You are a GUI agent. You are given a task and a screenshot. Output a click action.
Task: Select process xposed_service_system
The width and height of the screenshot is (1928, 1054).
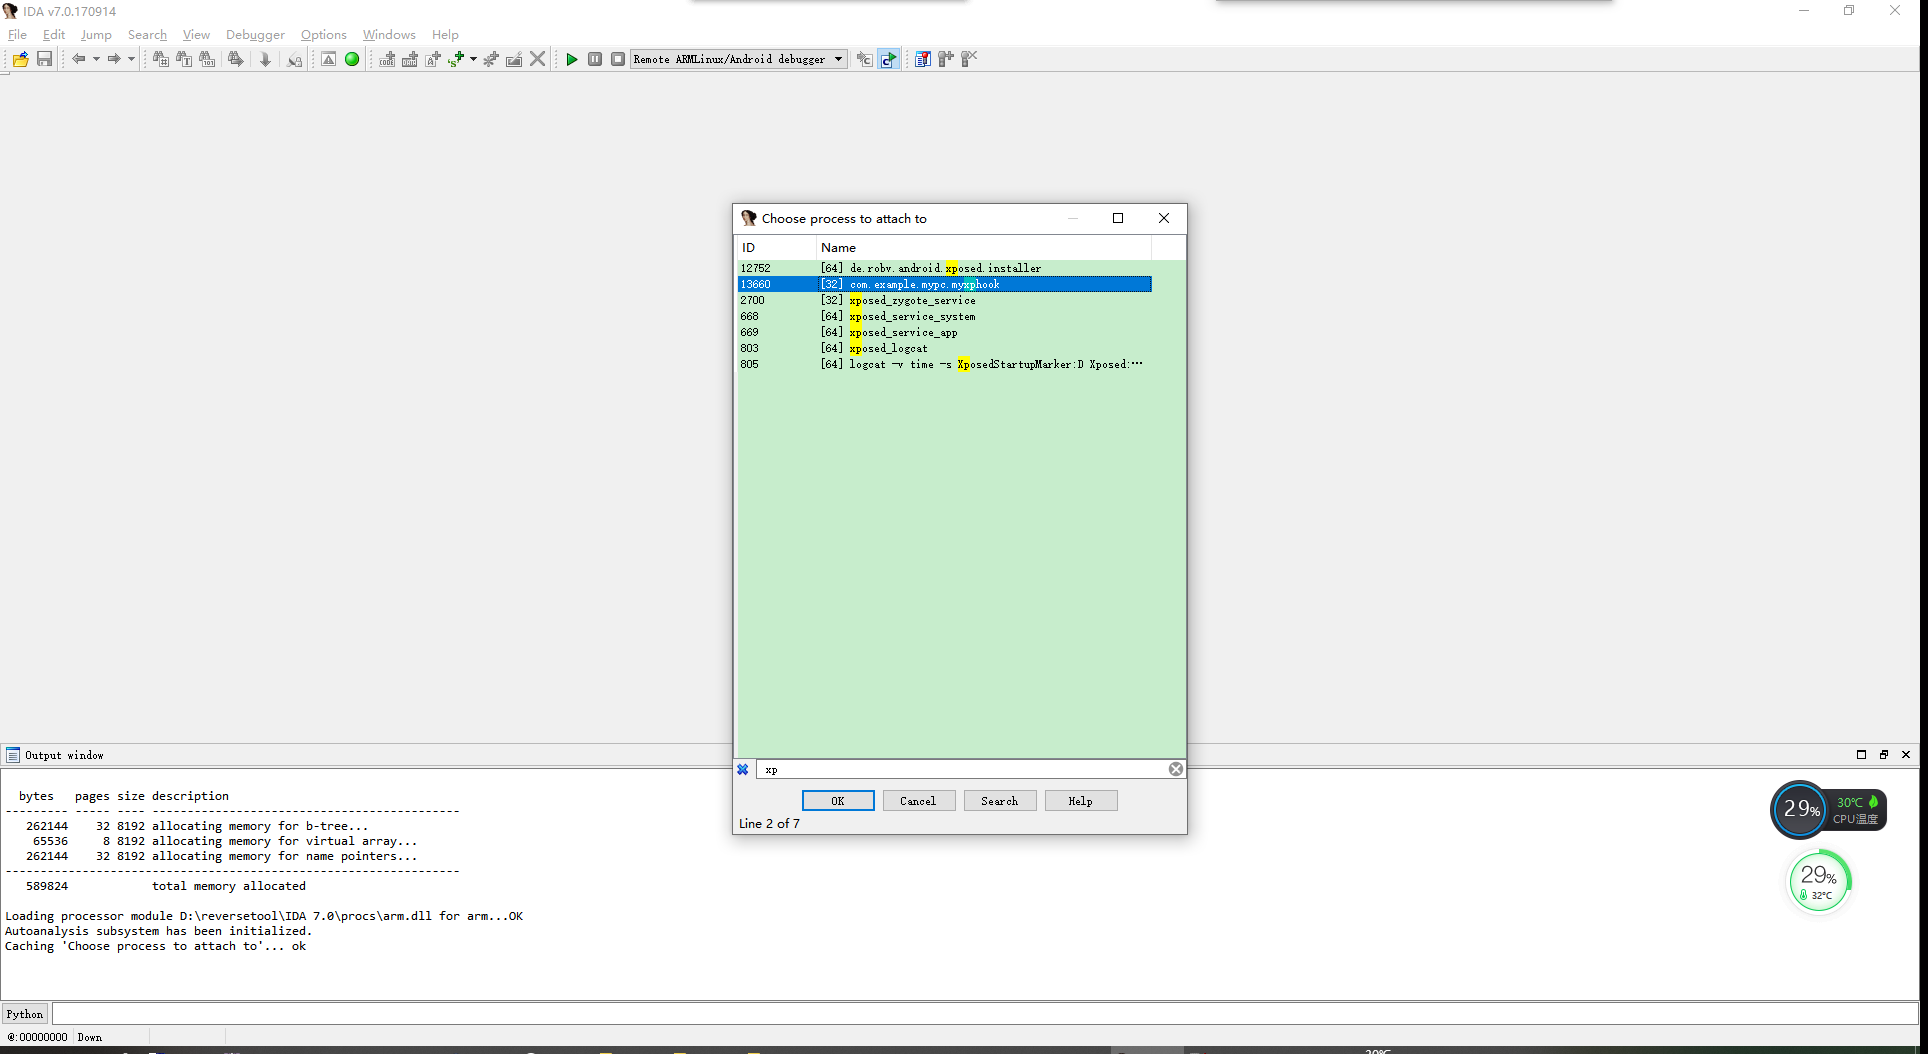945,316
